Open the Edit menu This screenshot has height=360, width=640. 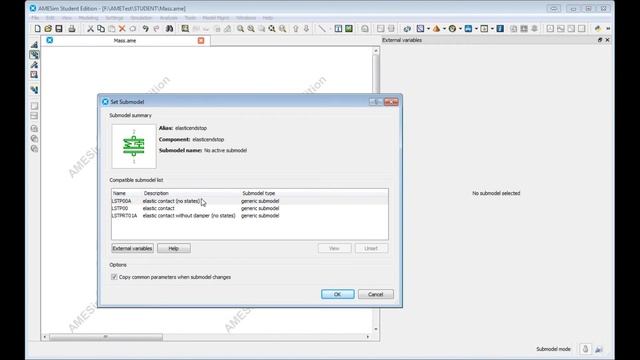(x=50, y=18)
